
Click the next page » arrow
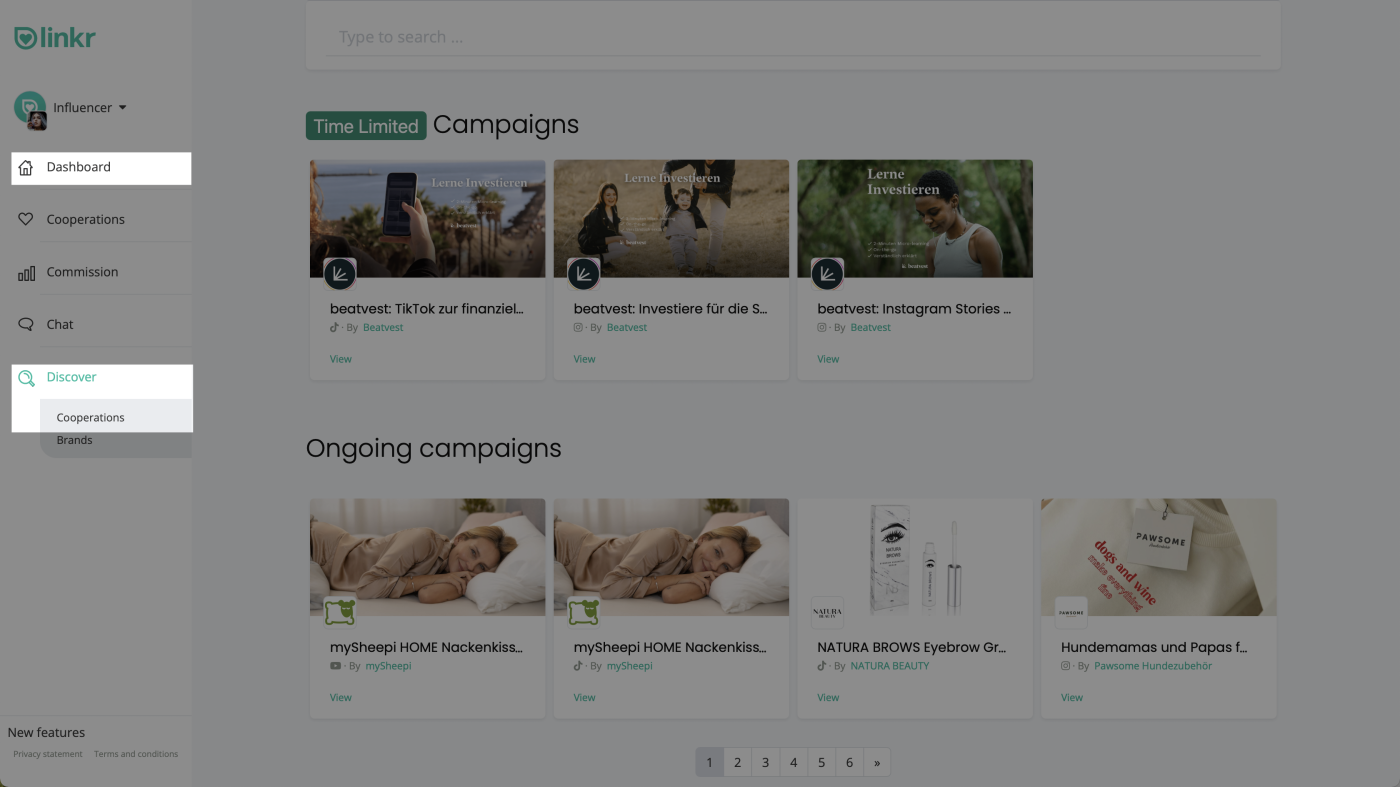[877, 762]
